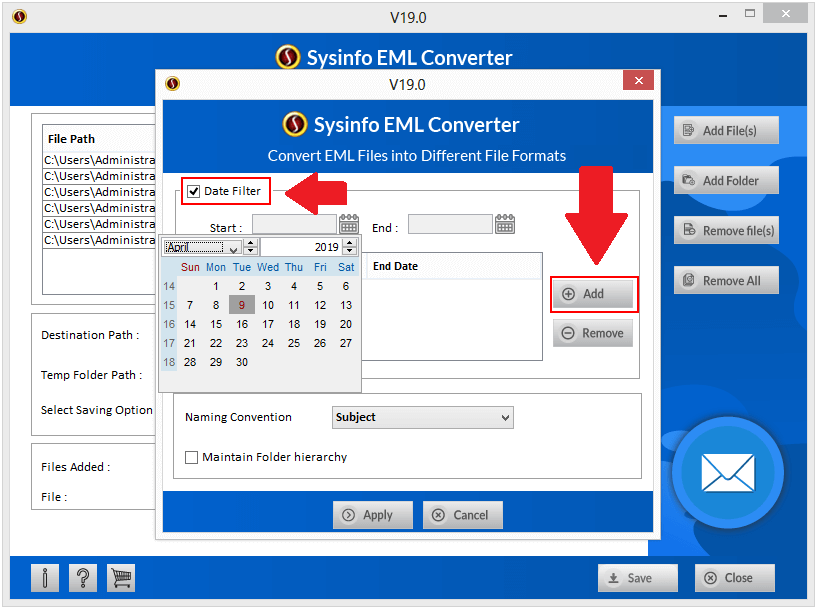The width and height of the screenshot is (815, 607).
Task: Click the Sat weekday header
Action: tap(346, 267)
